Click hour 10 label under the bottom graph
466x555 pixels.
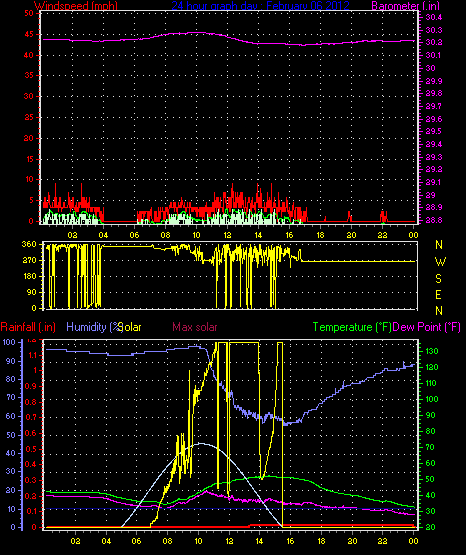(198, 541)
